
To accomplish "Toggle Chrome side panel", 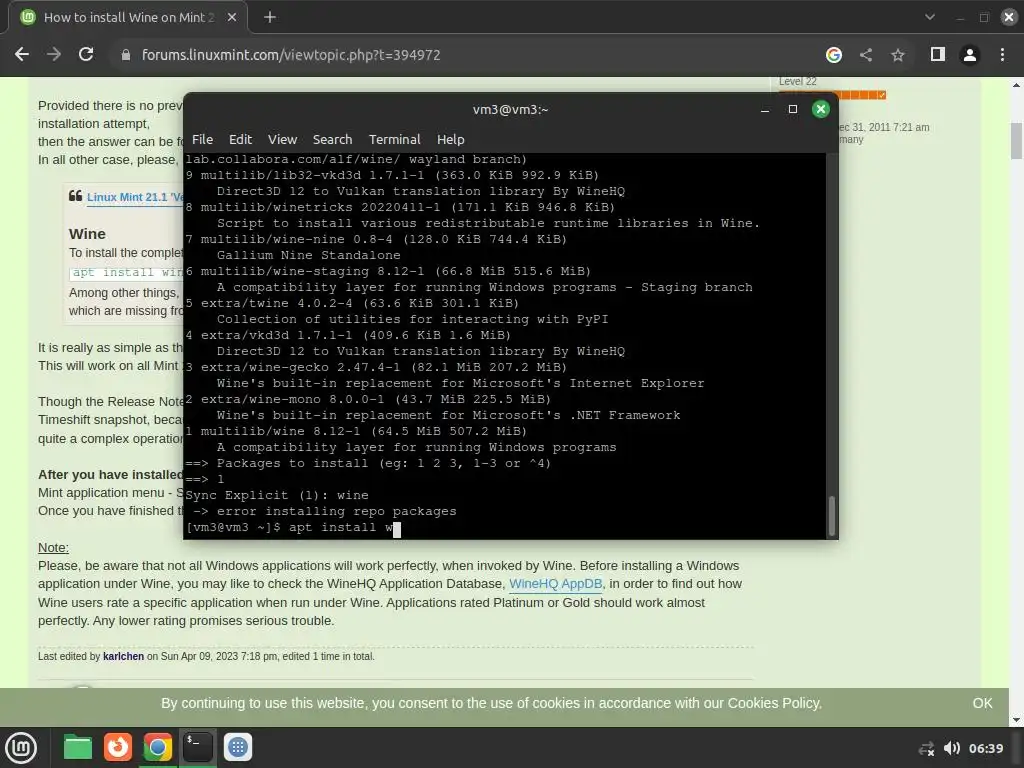I will coord(938,55).
